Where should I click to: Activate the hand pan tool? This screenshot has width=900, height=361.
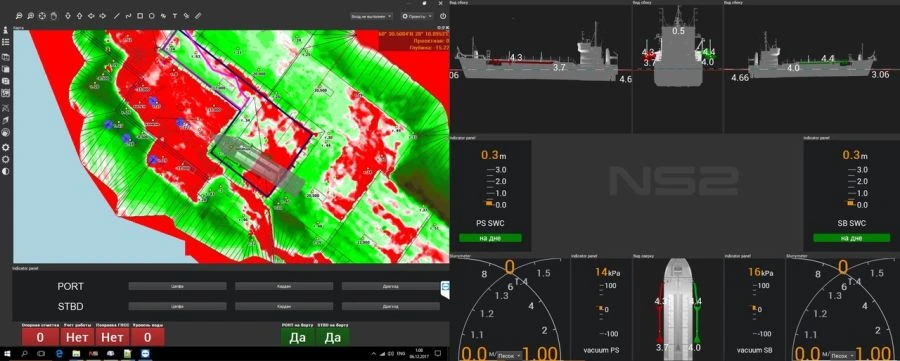(x=53, y=15)
